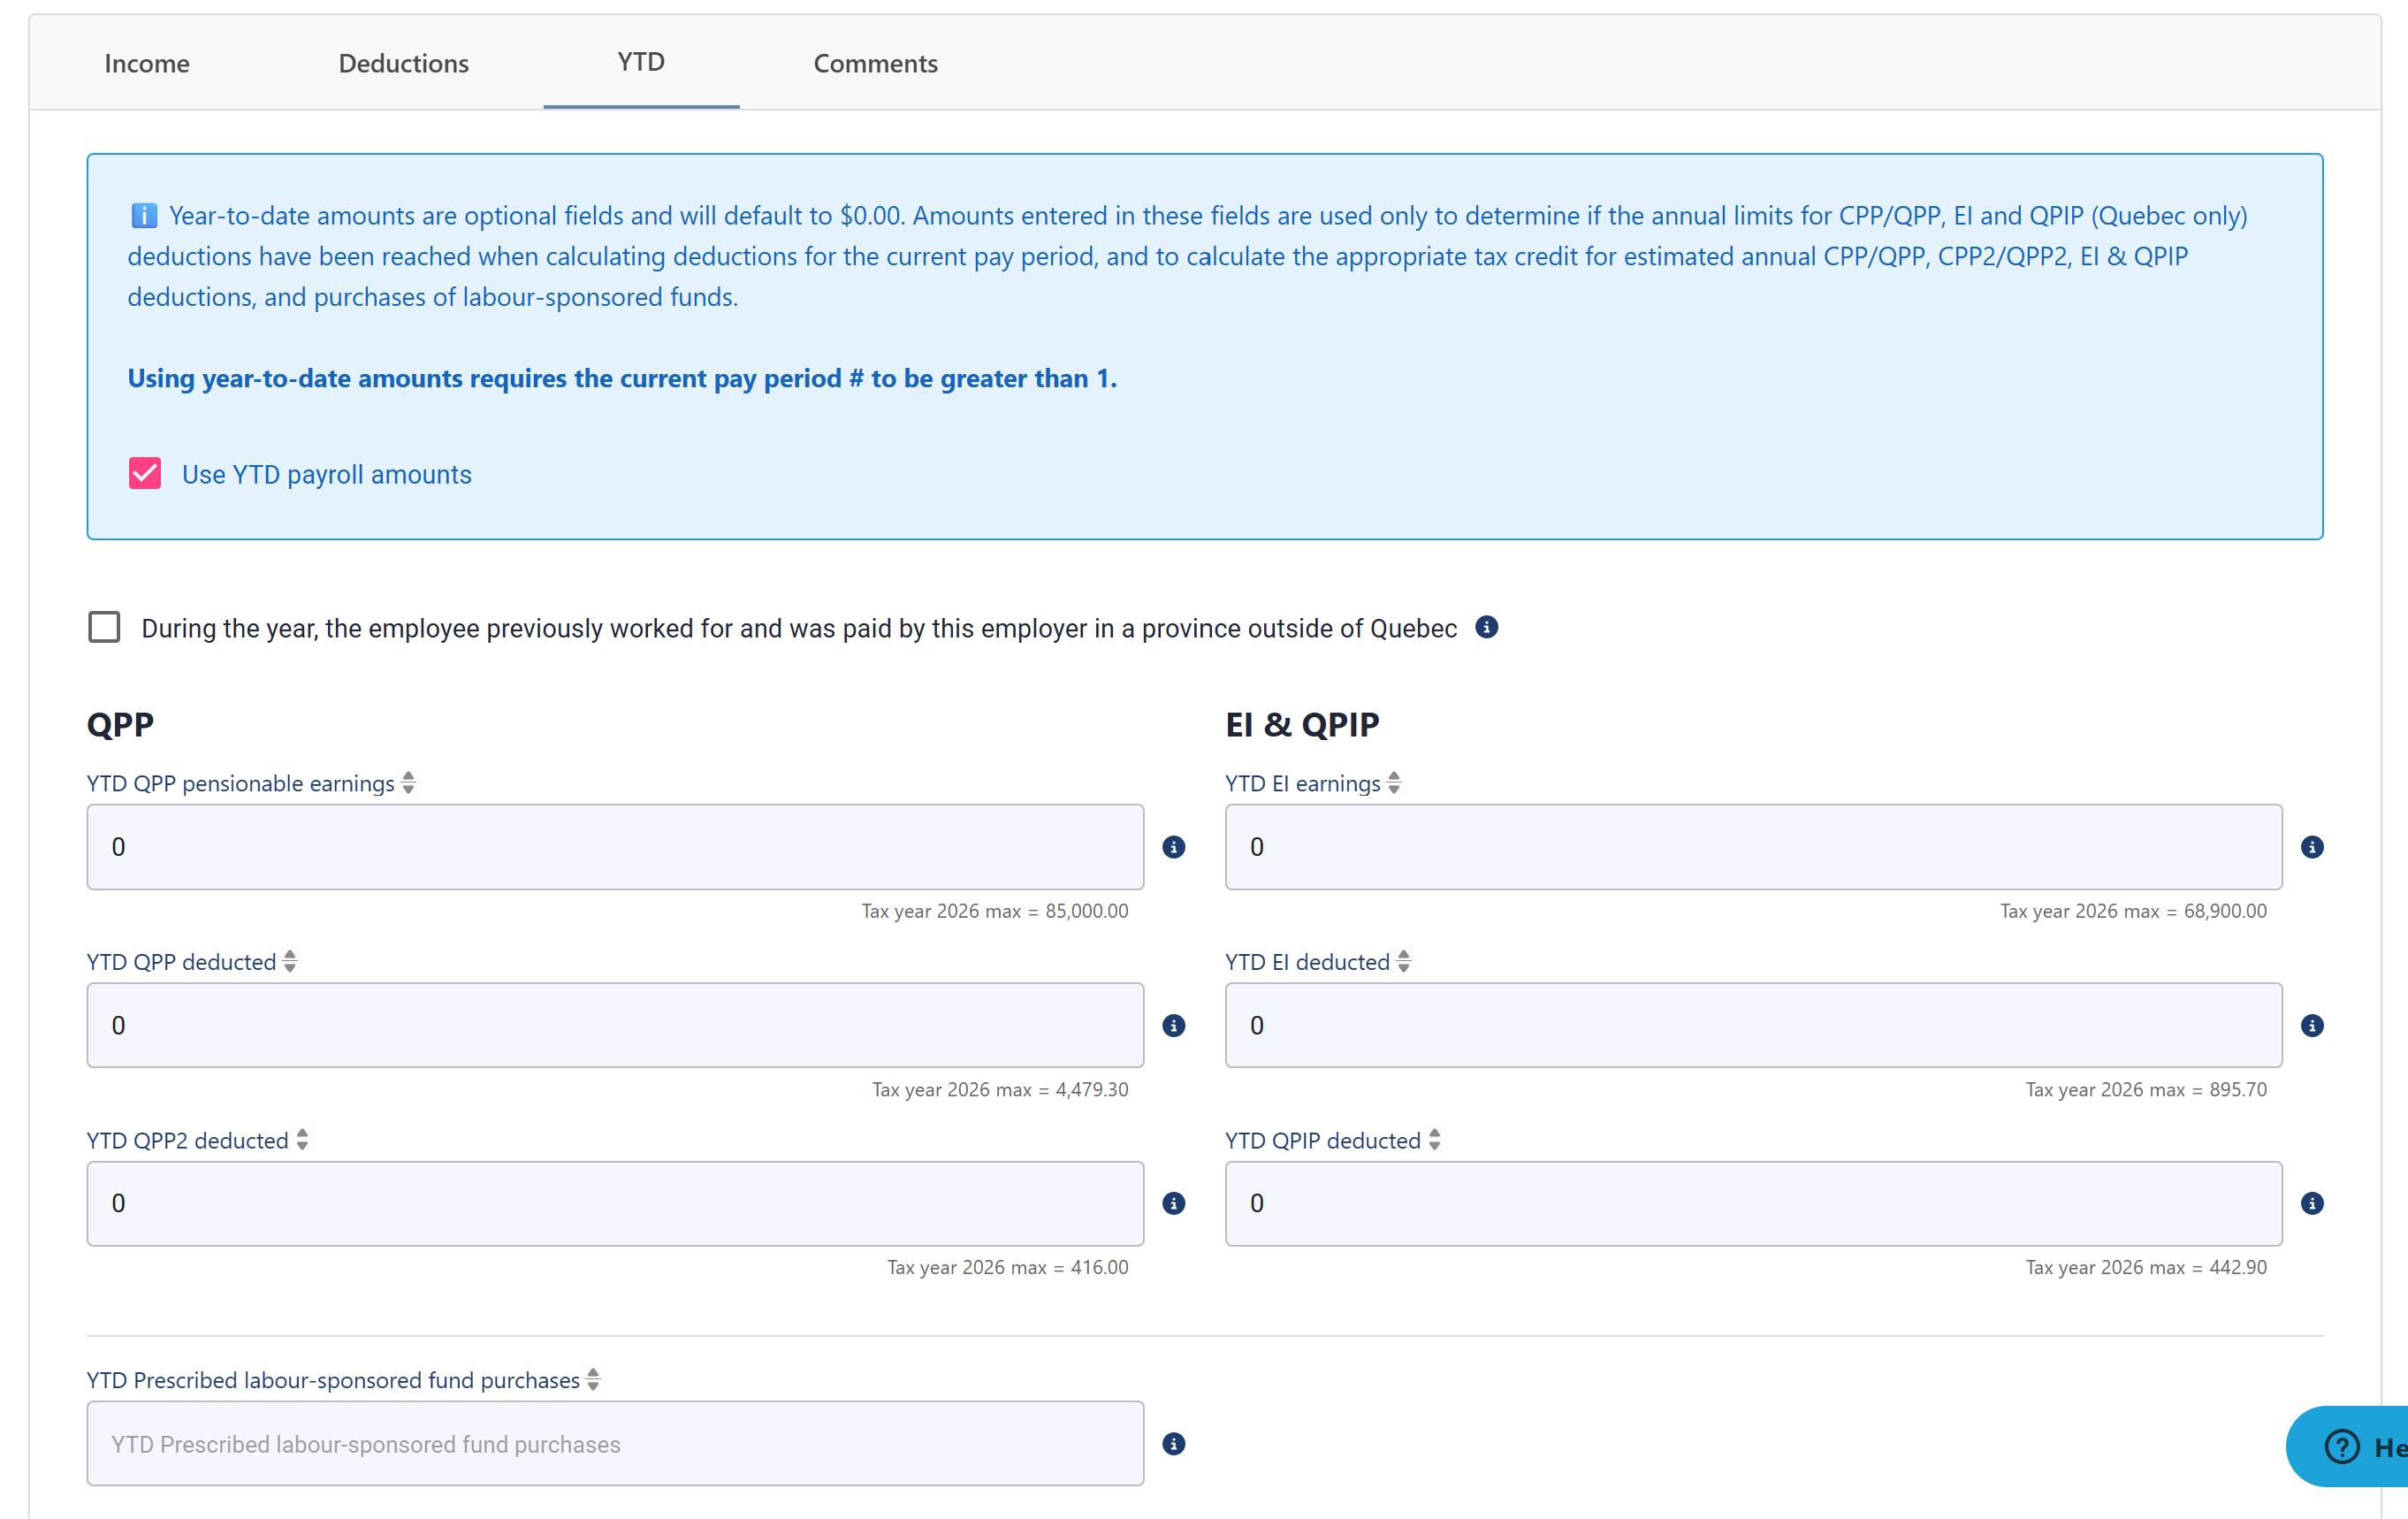The width and height of the screenshot is (2408, 1519).
Task: Open the Help widget button
Action: pyautogui.click(x=2348, y=1446)
